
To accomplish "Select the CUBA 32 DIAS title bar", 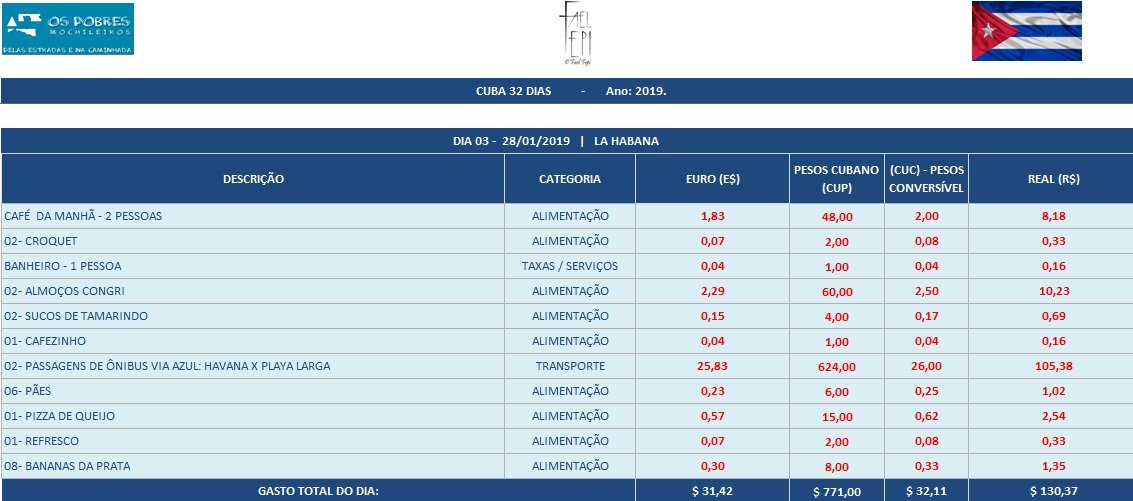I will [x=566, y=91].
